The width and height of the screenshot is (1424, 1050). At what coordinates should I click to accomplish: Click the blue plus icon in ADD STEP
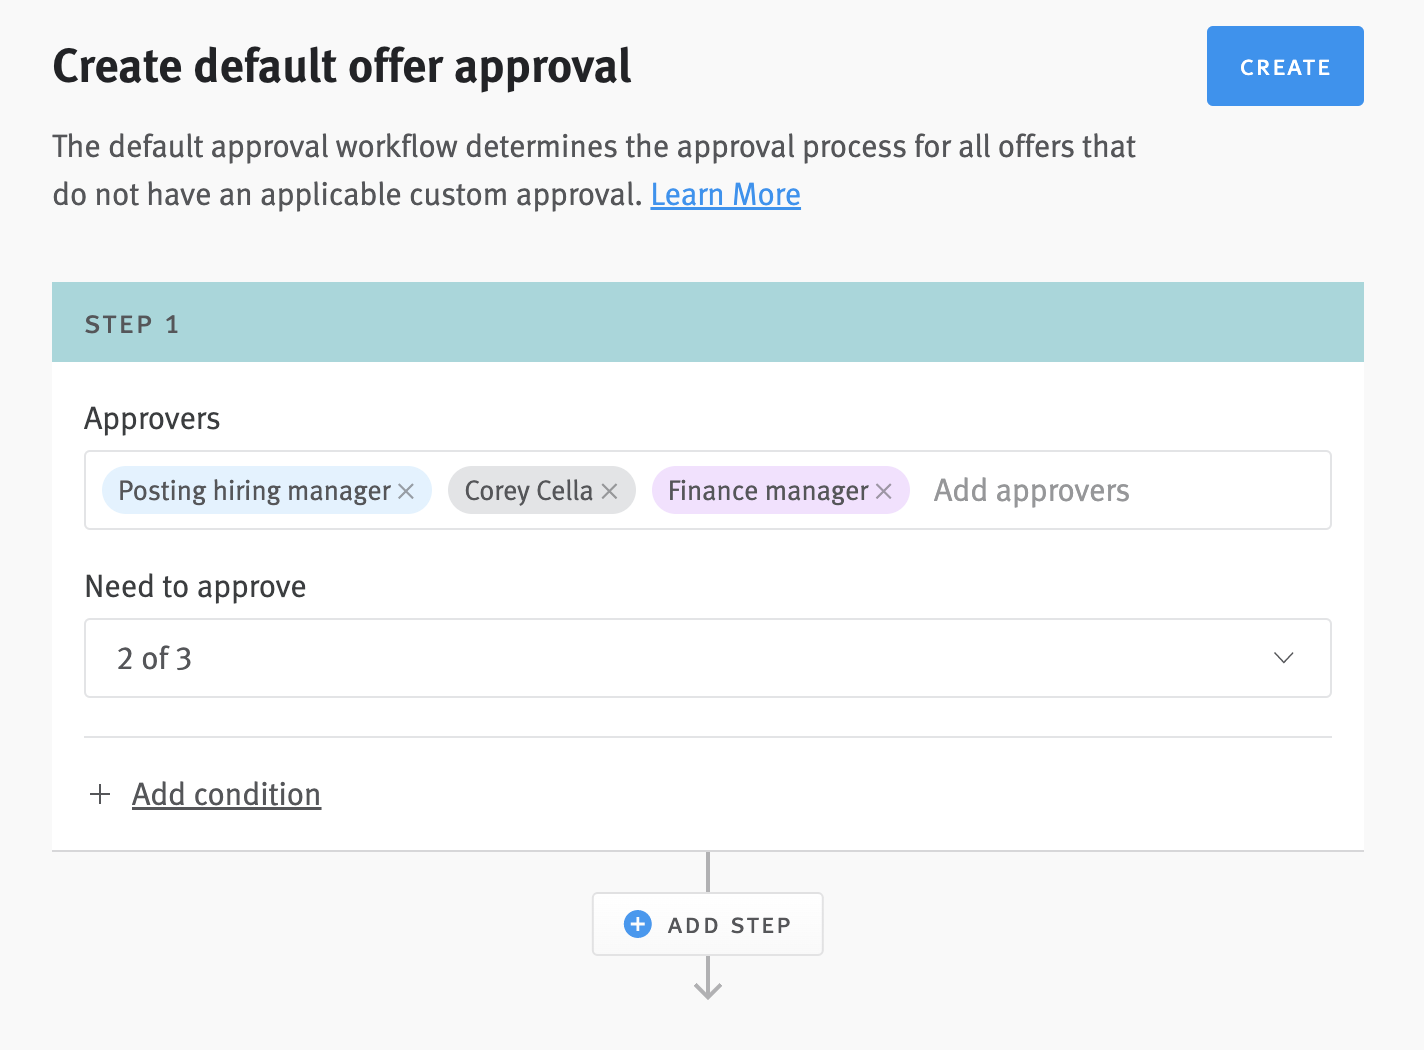pyautogui.click(x=637, y=924)
